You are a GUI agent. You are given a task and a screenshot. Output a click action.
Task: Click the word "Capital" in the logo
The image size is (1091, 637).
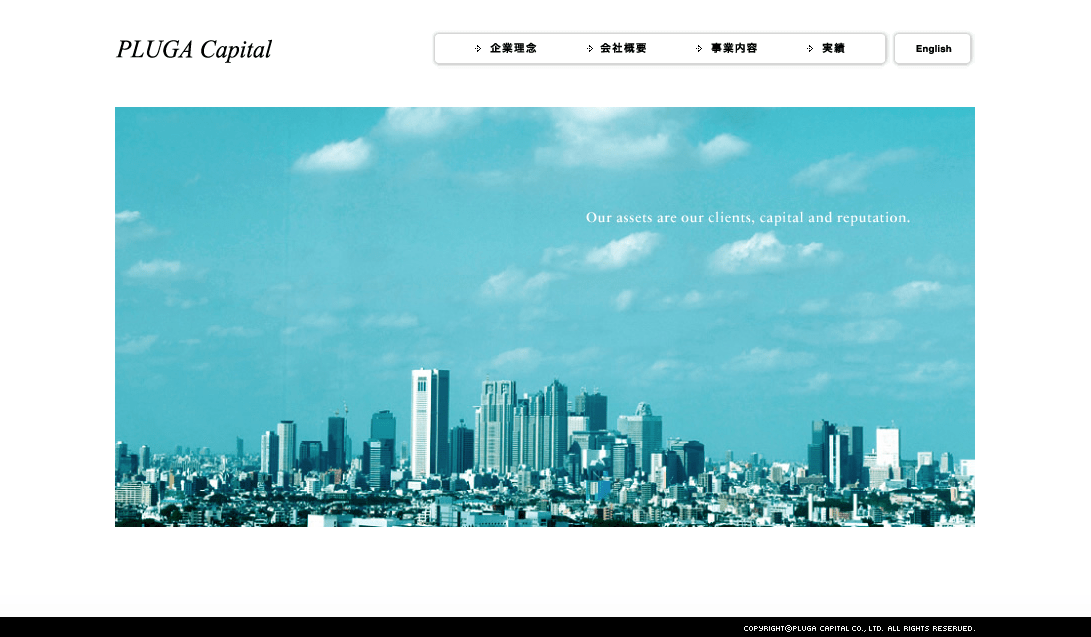(x=235, y=49)
